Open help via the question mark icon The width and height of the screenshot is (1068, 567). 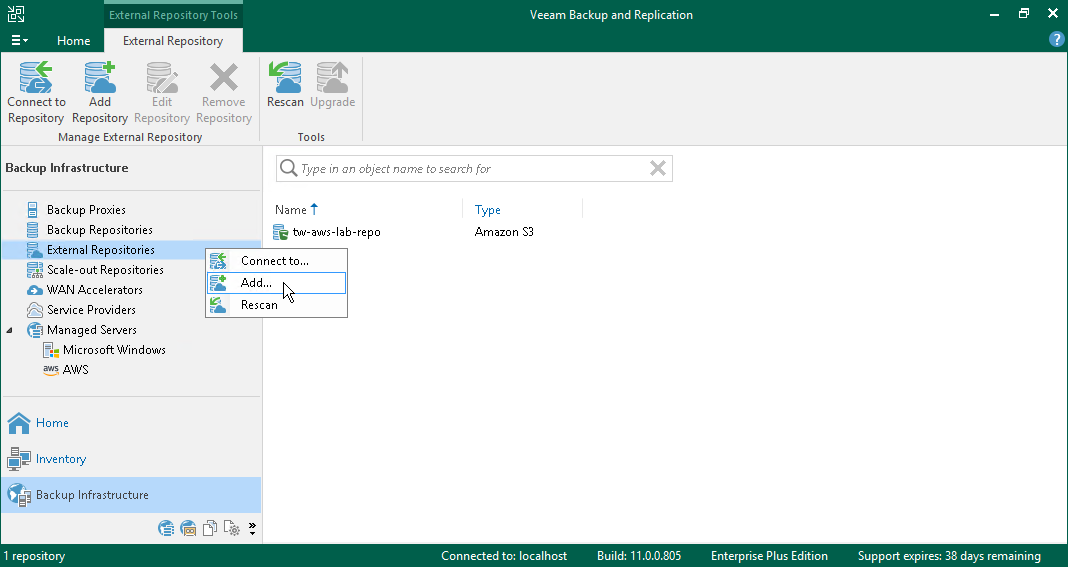[1056, 40]
